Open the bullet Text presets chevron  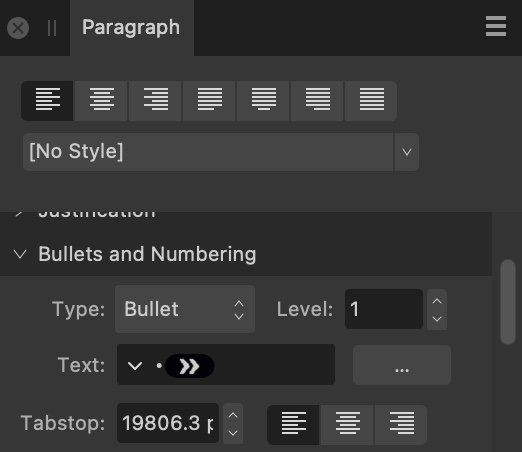pyautogui.click(x=135, y=366)
